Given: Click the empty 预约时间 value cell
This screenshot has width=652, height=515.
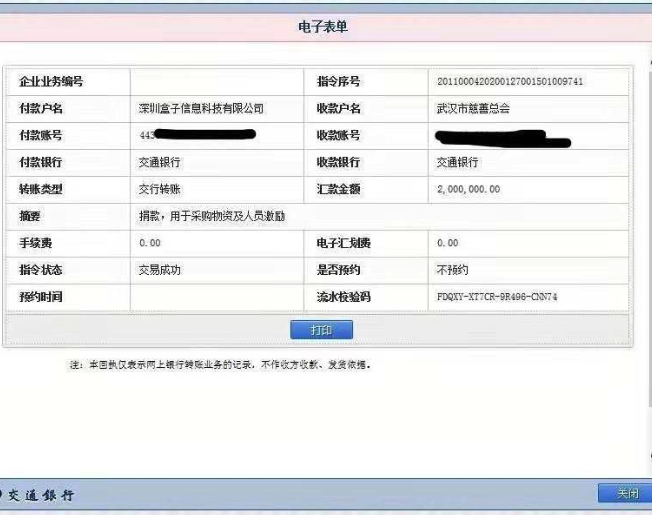Looking at the screenshot, I should pyautogui.click(x=217, y=297).
